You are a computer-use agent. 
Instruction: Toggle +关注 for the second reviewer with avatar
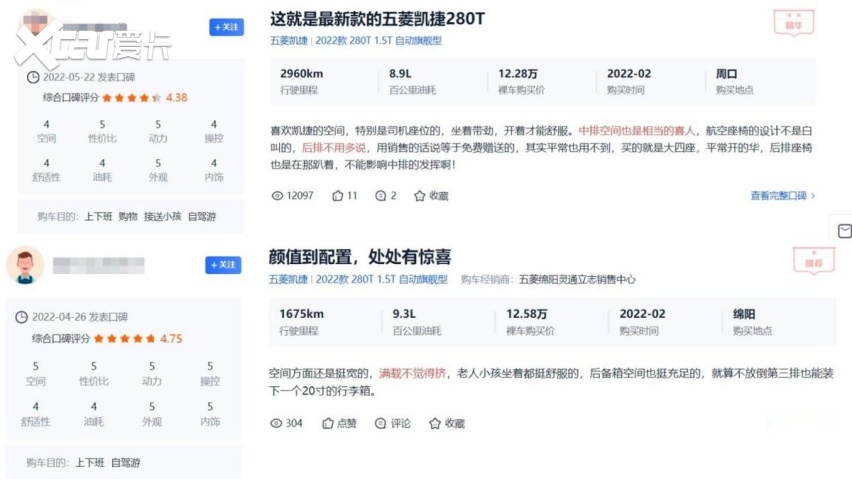pos(223,265)
